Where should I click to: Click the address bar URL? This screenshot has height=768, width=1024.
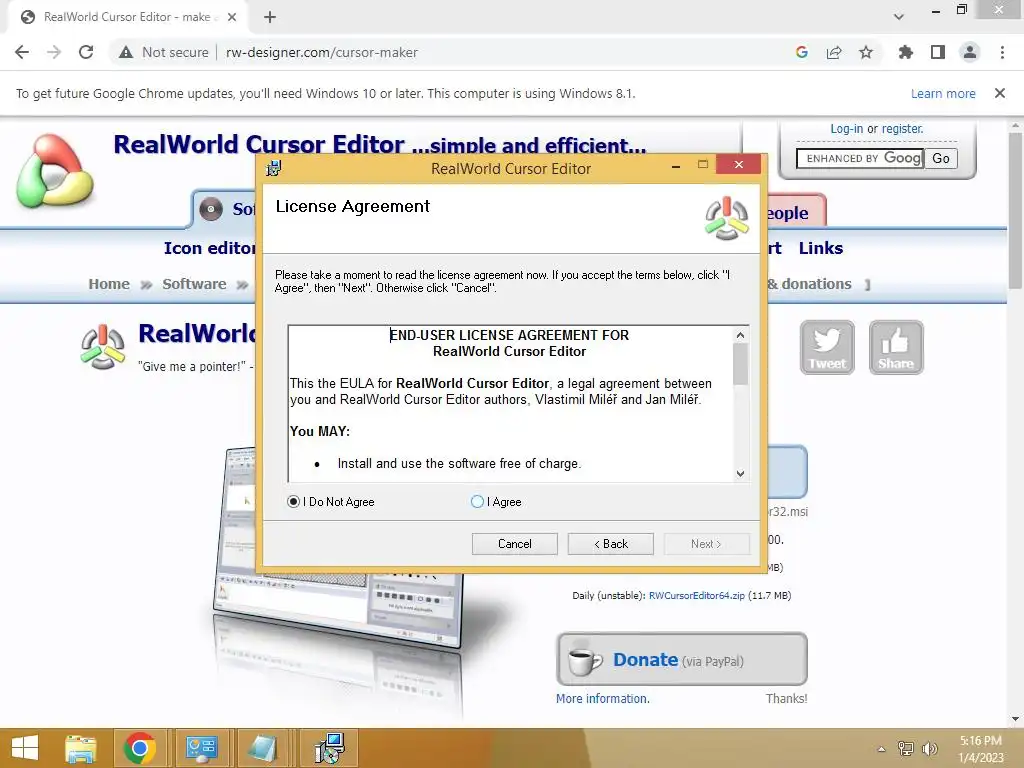pos(322,52)
